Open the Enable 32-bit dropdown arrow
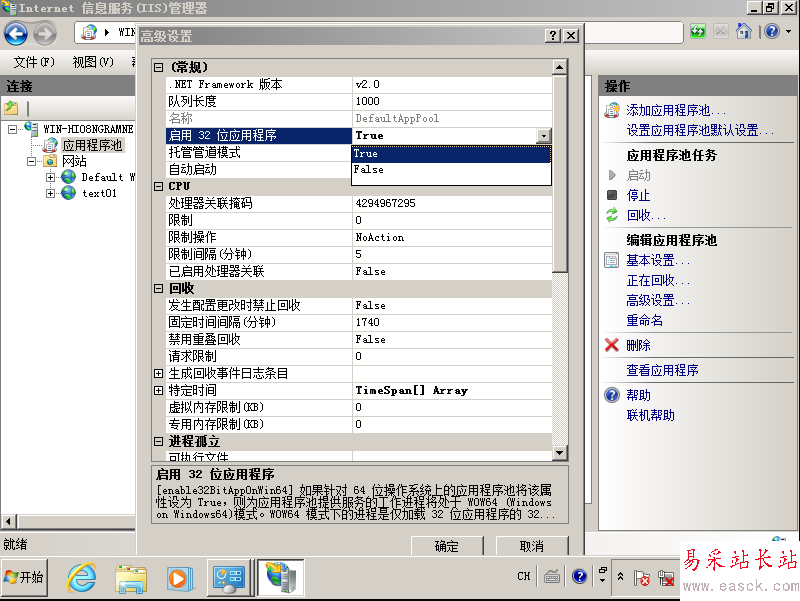The height and width of the screenshot is (601, 800). tap(544, 135)
